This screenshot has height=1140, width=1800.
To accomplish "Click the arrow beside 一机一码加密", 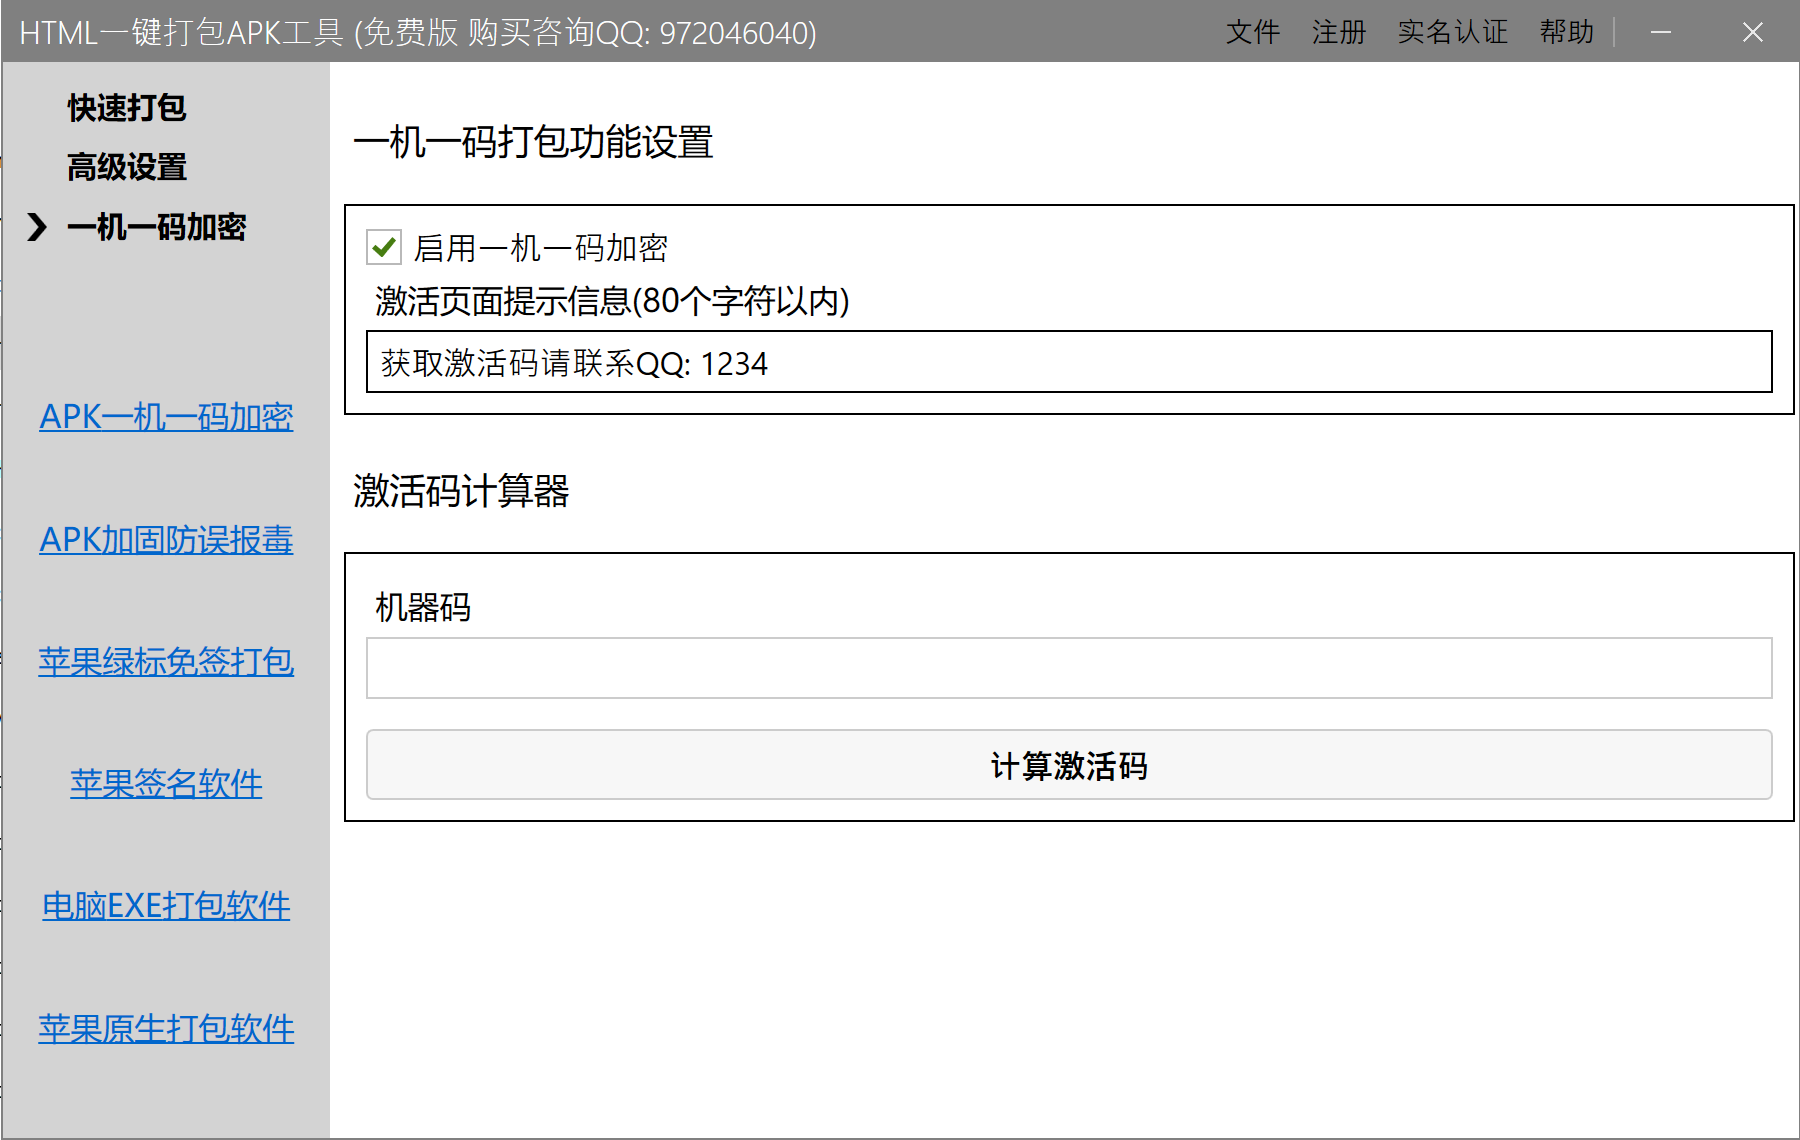I will pos(37,227).
